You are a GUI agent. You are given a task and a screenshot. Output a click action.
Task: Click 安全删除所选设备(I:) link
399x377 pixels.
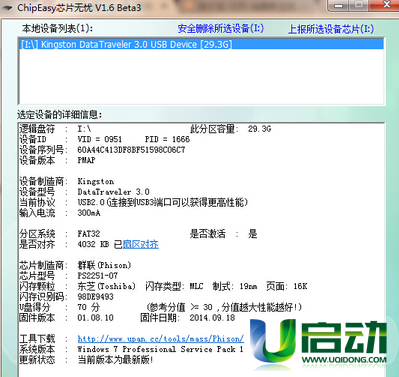pos(221,29)
